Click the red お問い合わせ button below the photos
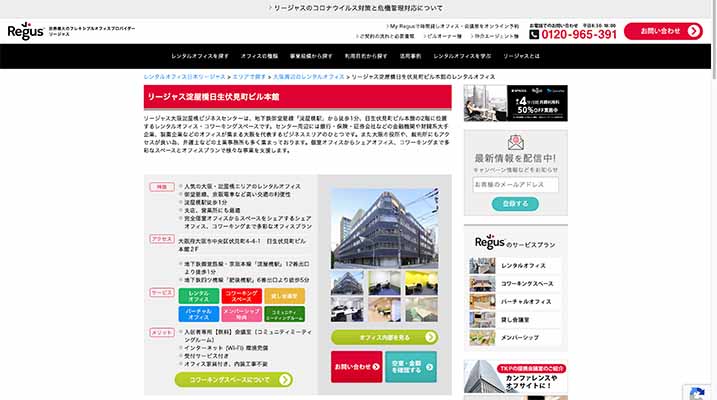The height and width of the screenshot is (400, 717). point(357,367)
